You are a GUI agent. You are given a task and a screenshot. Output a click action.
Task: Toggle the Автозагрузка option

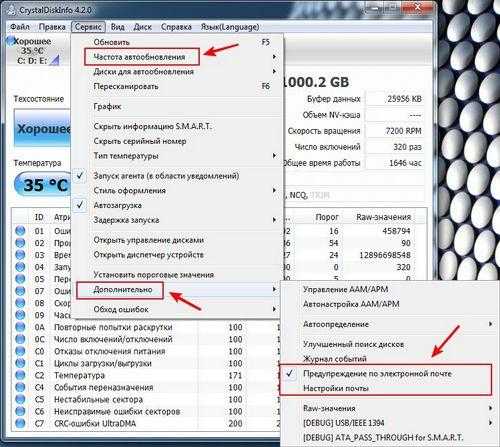coord(177,205)
